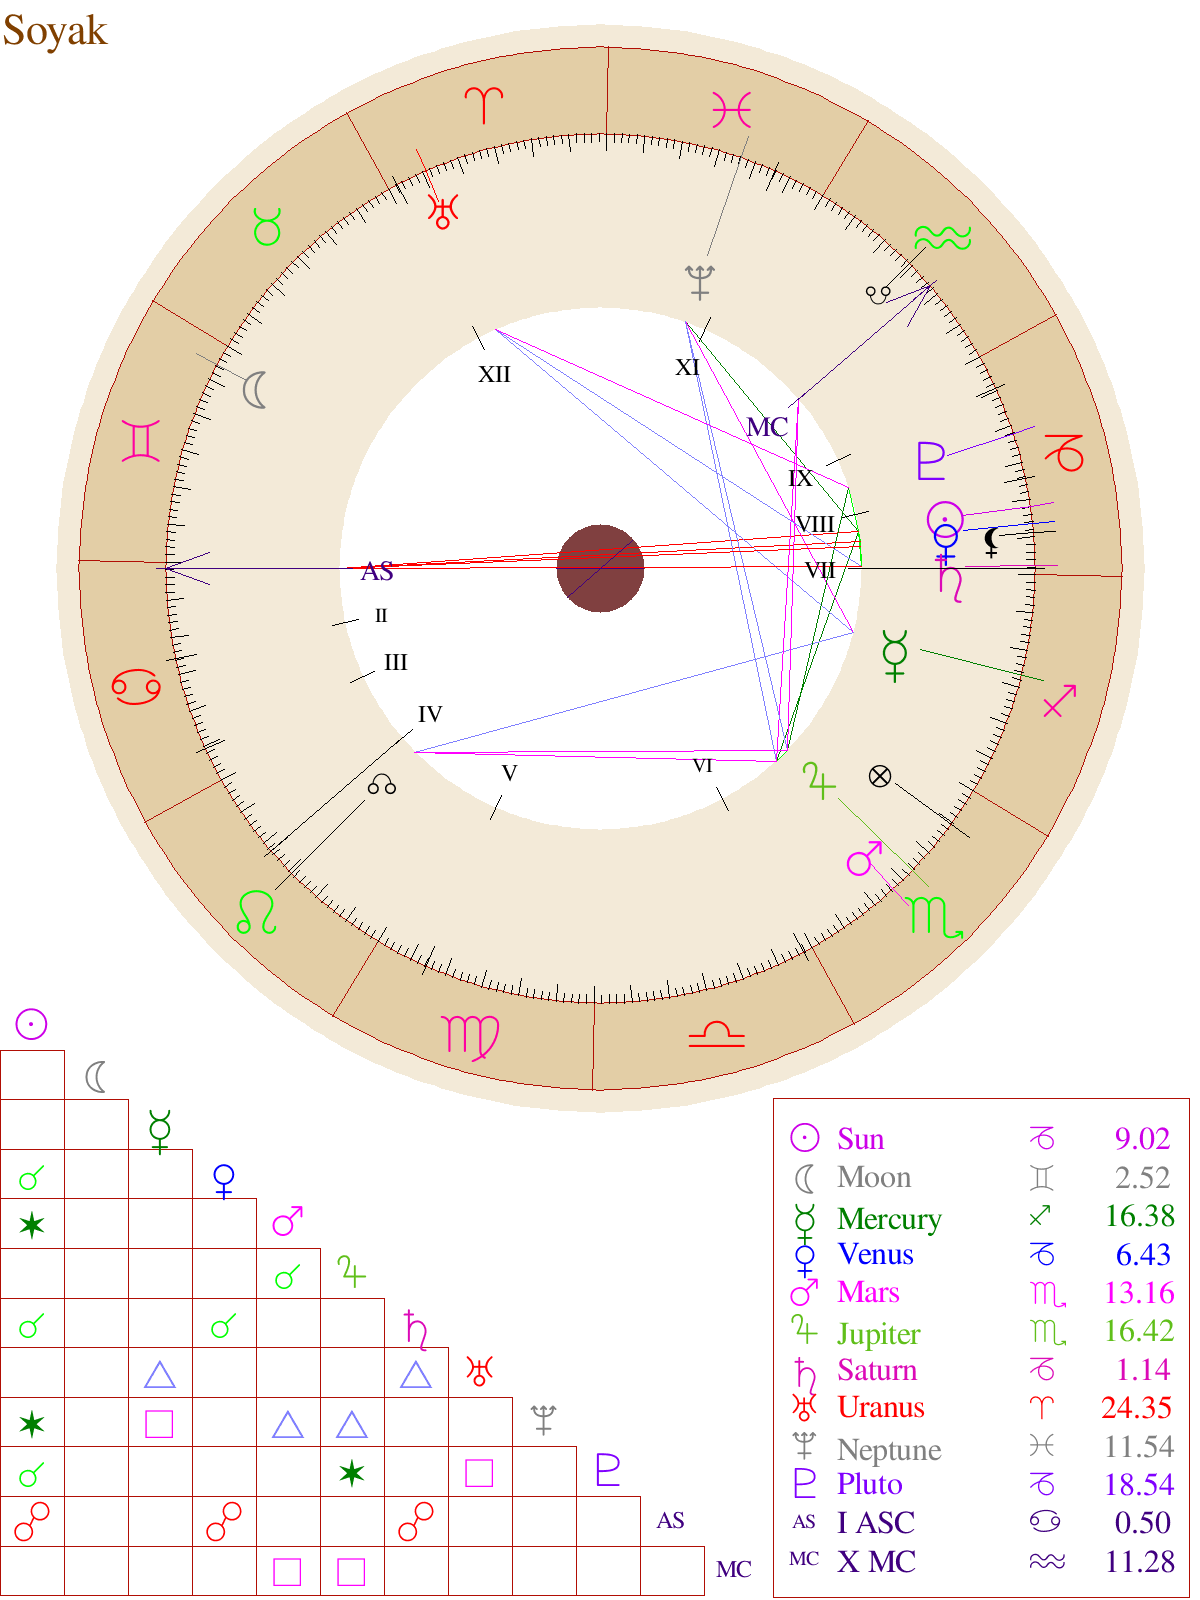Click the Sun glyph heading the aspect grid
The height and width of the screenshot is (1600, 1200).
pyautogui.click(x=31, y=1024)
